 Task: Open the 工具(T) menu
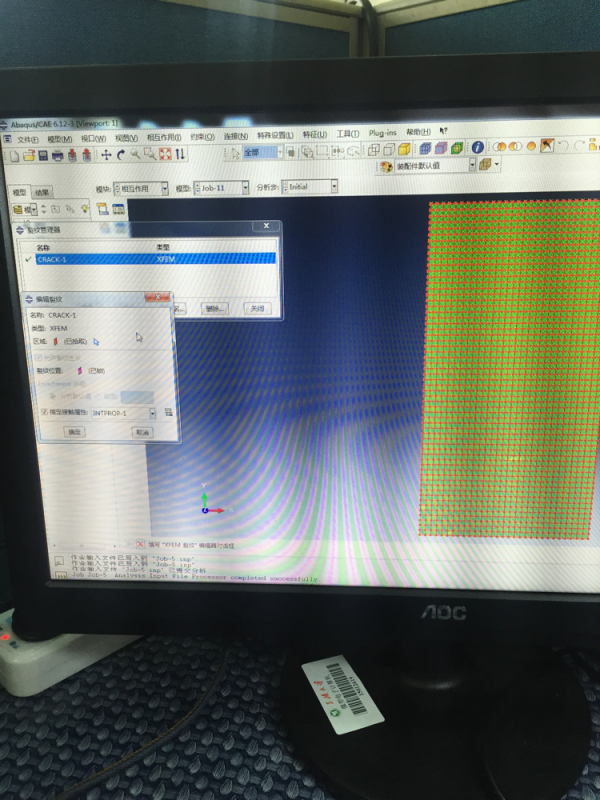(347, 134)
